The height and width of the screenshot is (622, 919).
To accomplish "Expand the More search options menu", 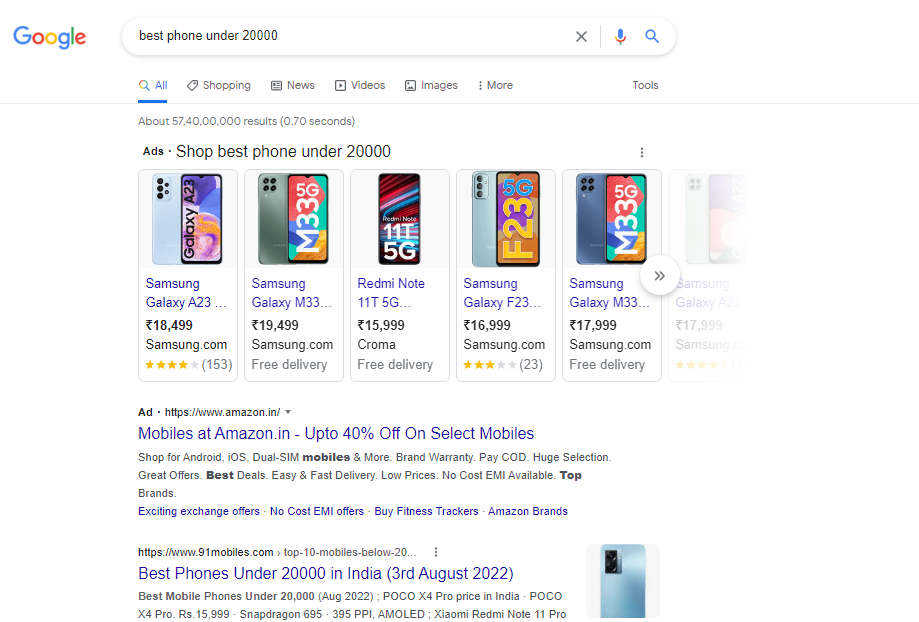I will coord(495,86).
